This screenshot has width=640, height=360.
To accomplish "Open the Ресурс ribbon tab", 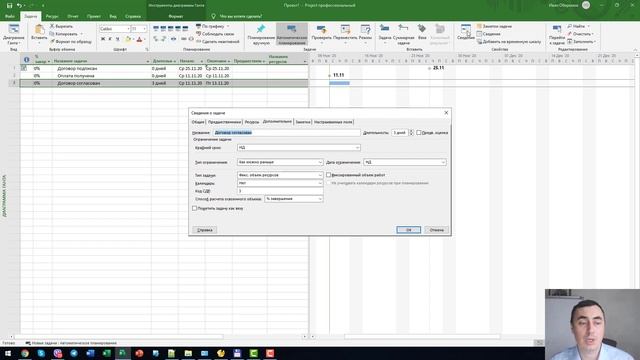I will pyautogui.click(x=52, y=16).
